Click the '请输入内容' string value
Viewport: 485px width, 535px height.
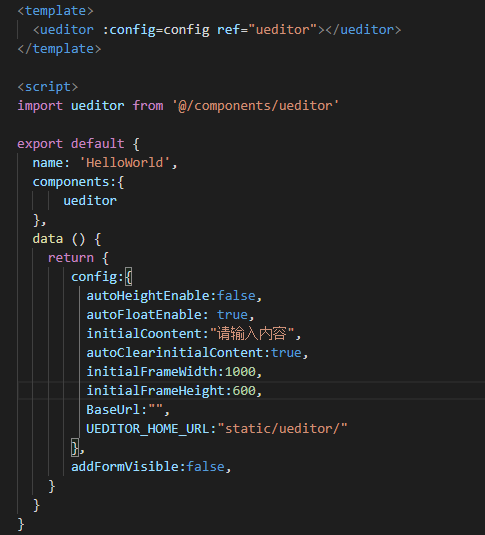(252, 334)
